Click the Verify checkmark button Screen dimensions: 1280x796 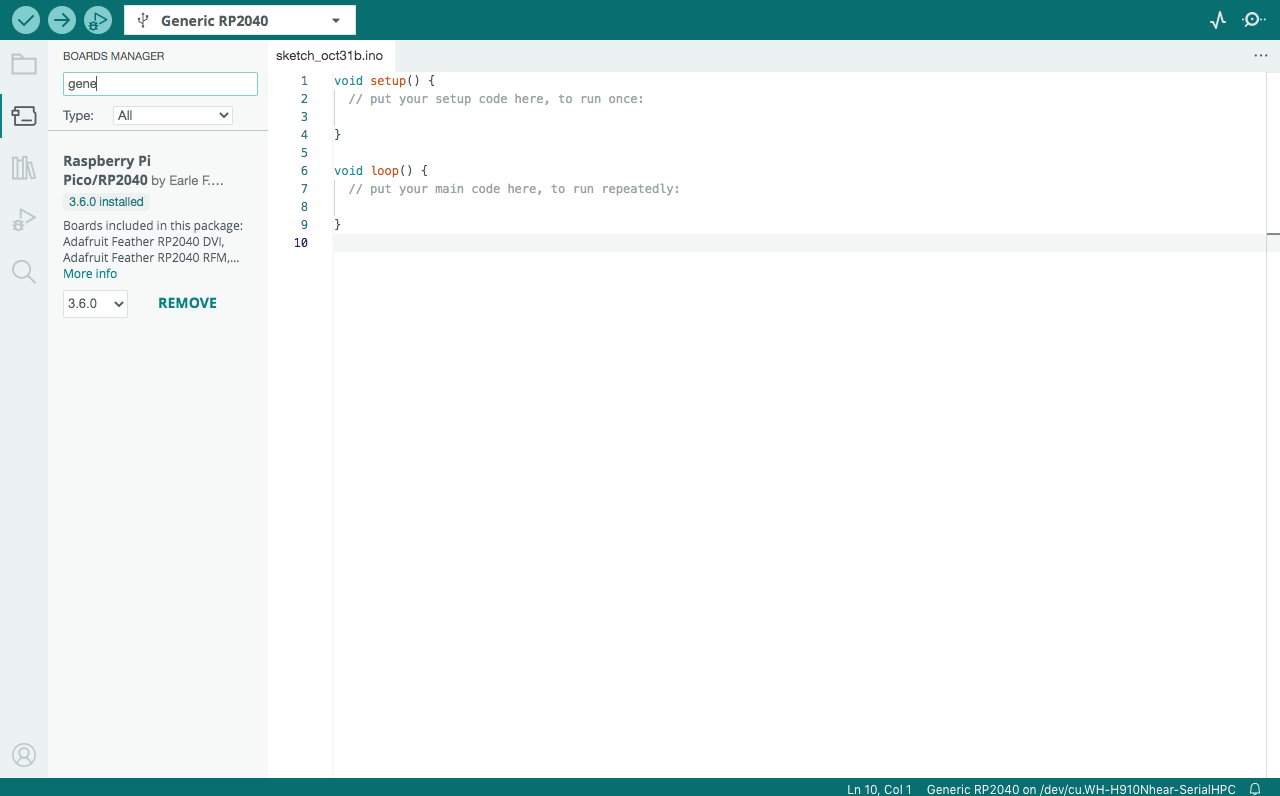pos(26,20)
